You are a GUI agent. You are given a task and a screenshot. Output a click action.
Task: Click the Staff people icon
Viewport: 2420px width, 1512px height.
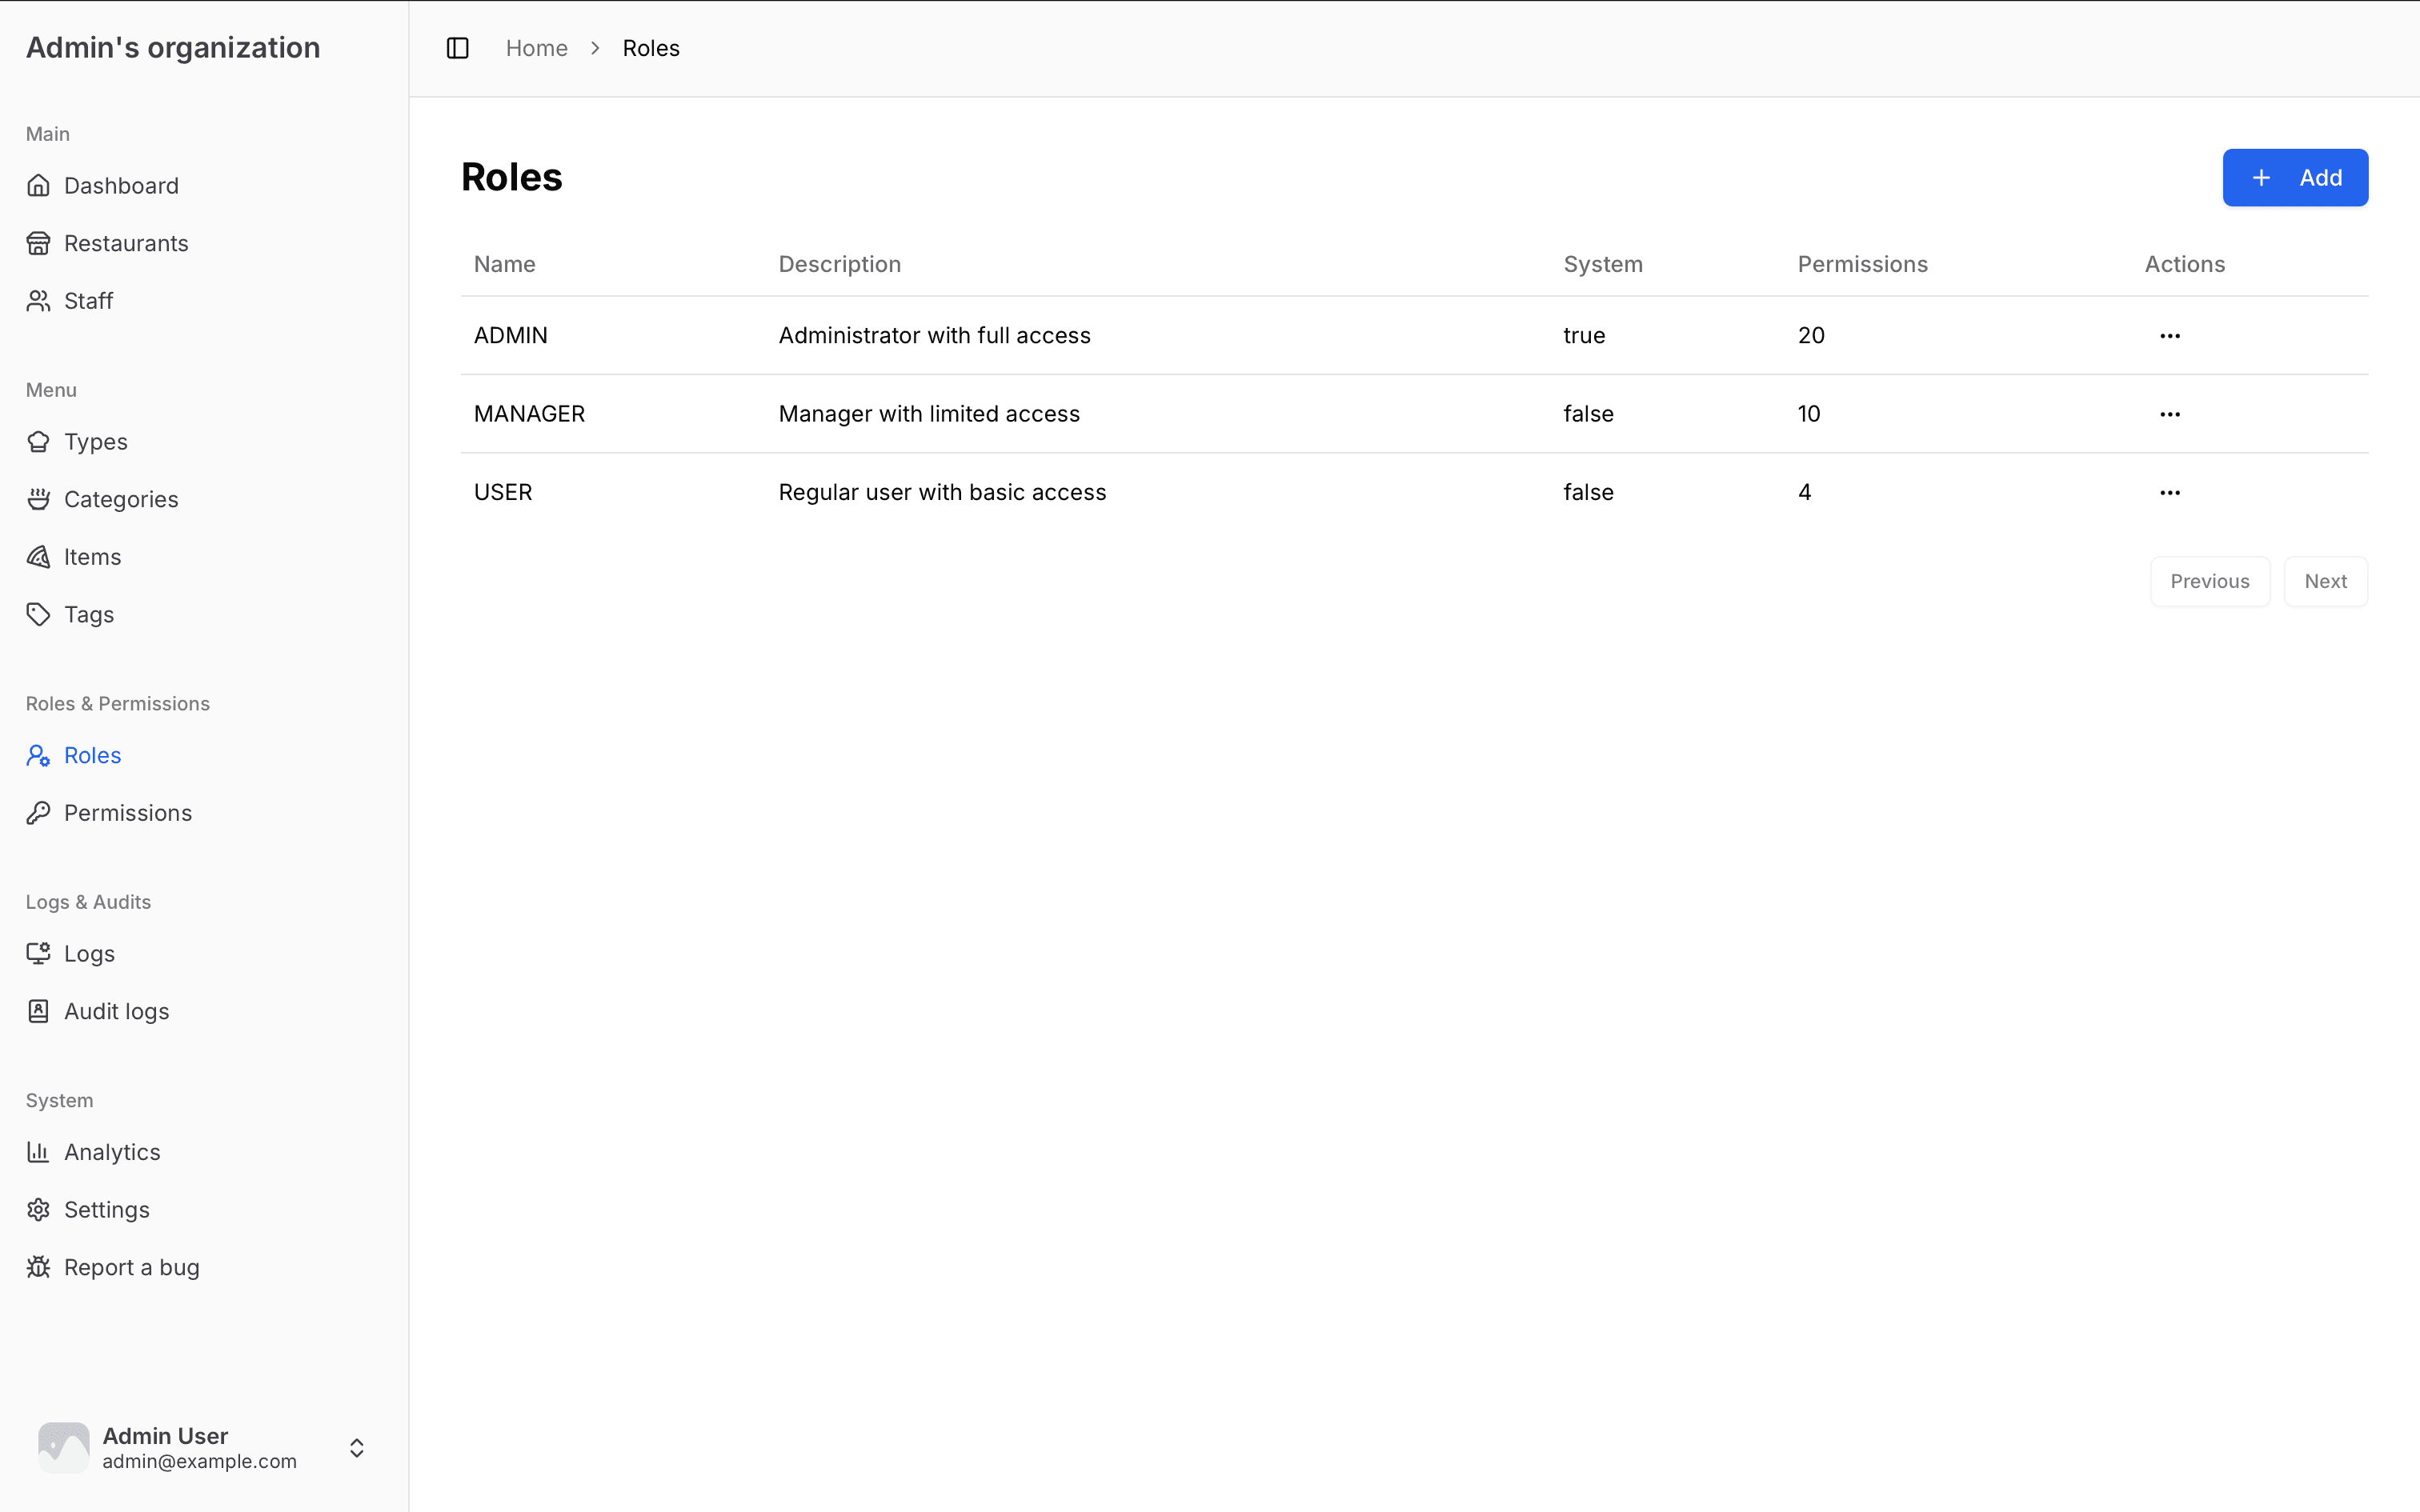pos(38,301)
